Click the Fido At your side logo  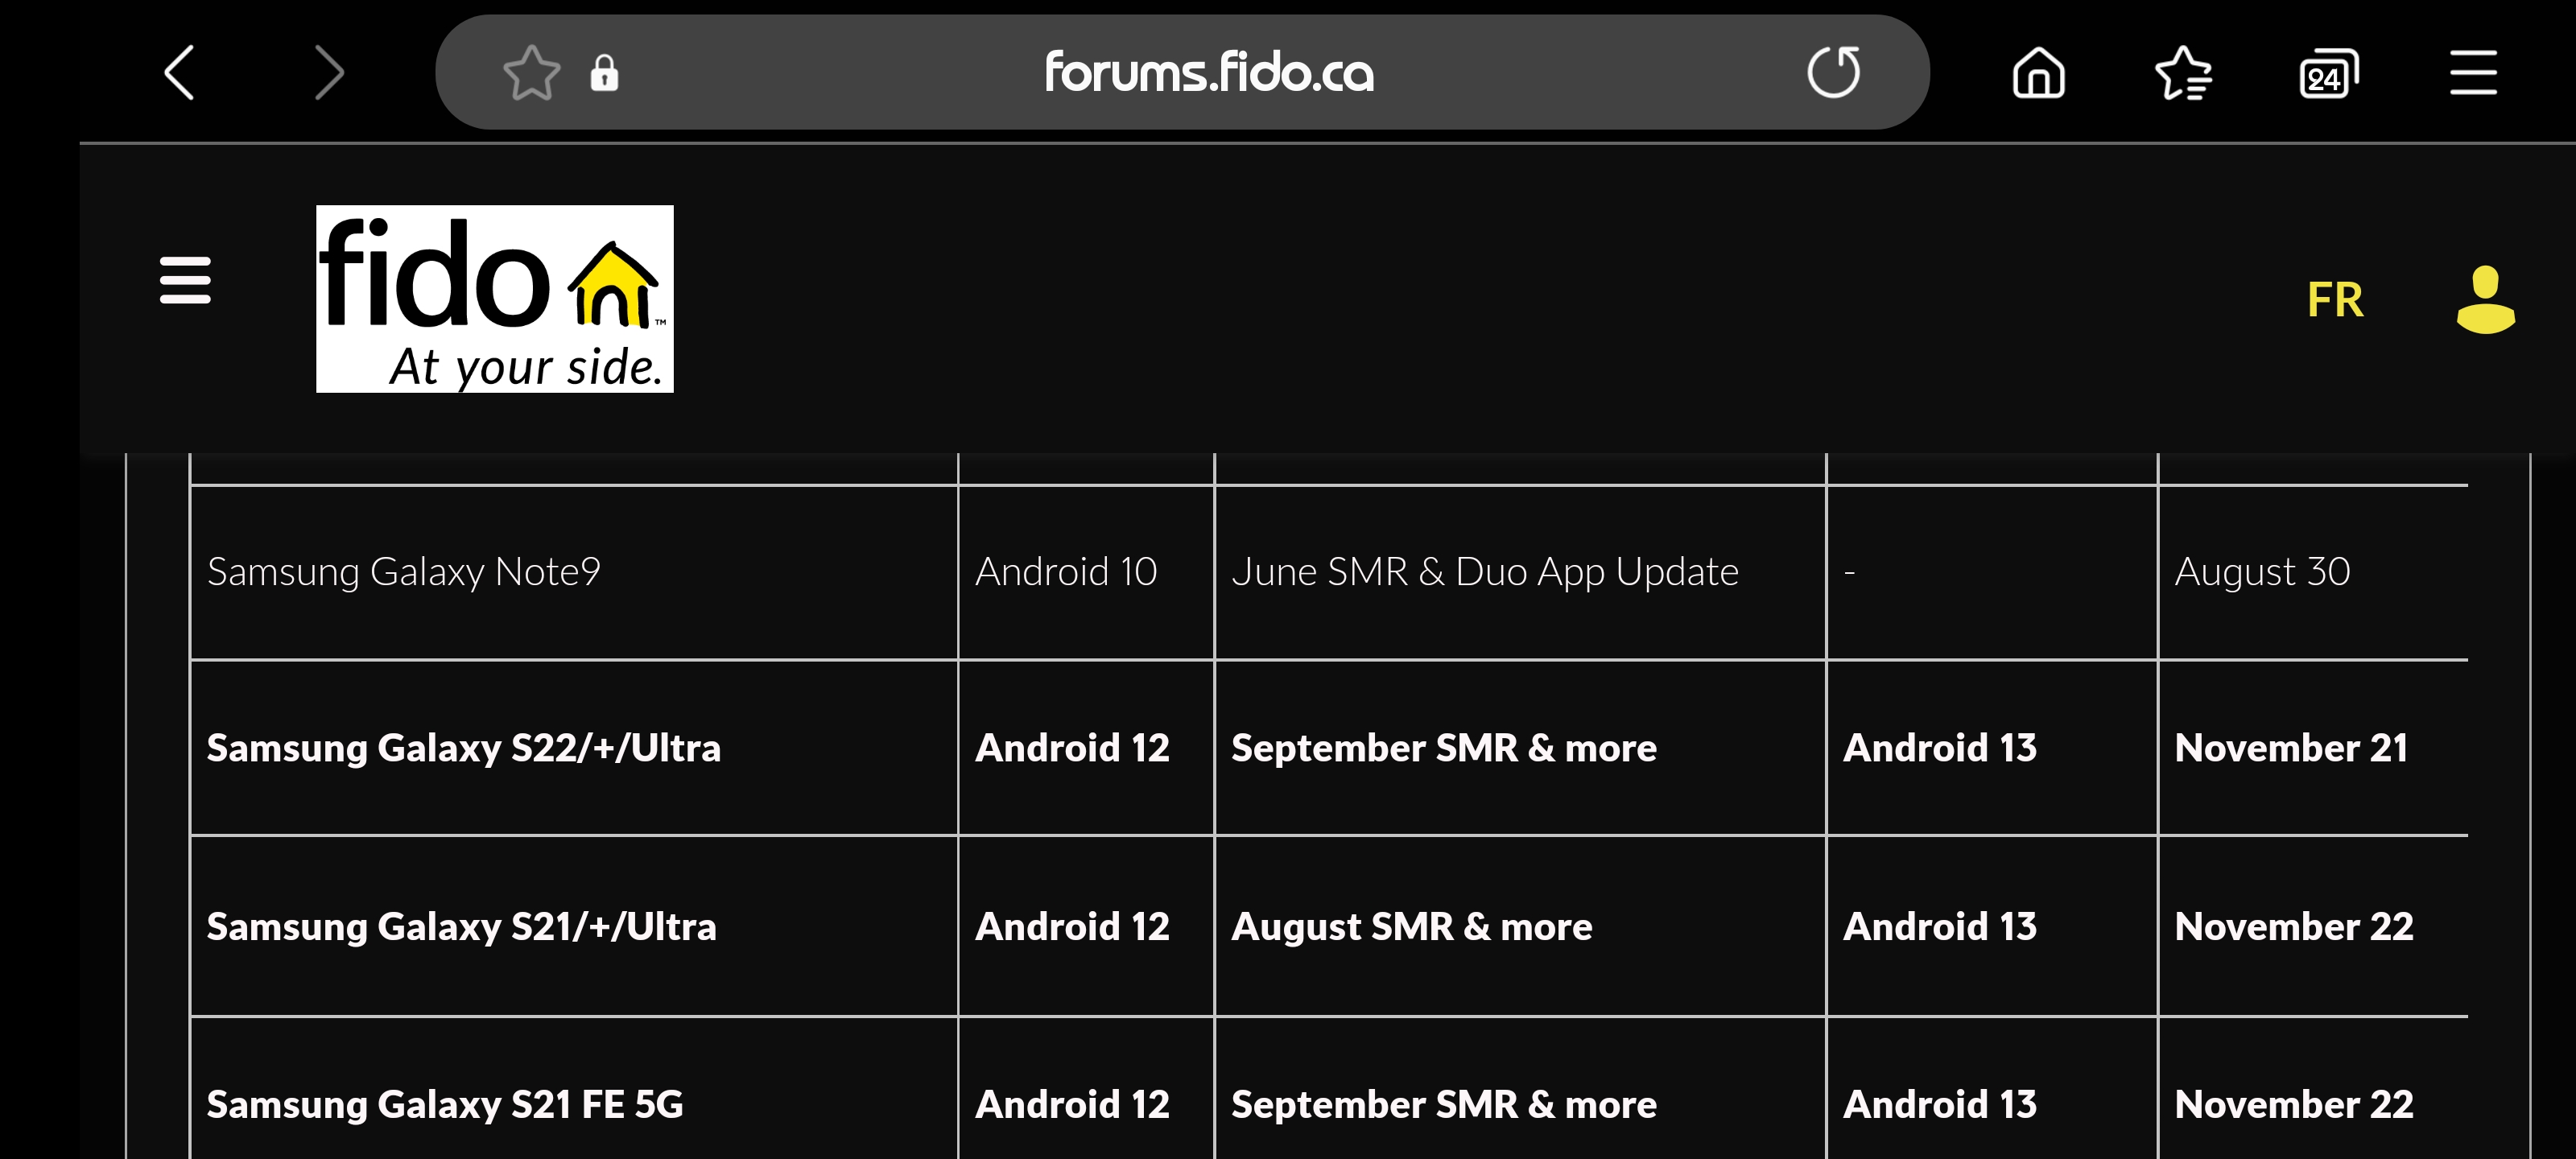pos(494,298)
